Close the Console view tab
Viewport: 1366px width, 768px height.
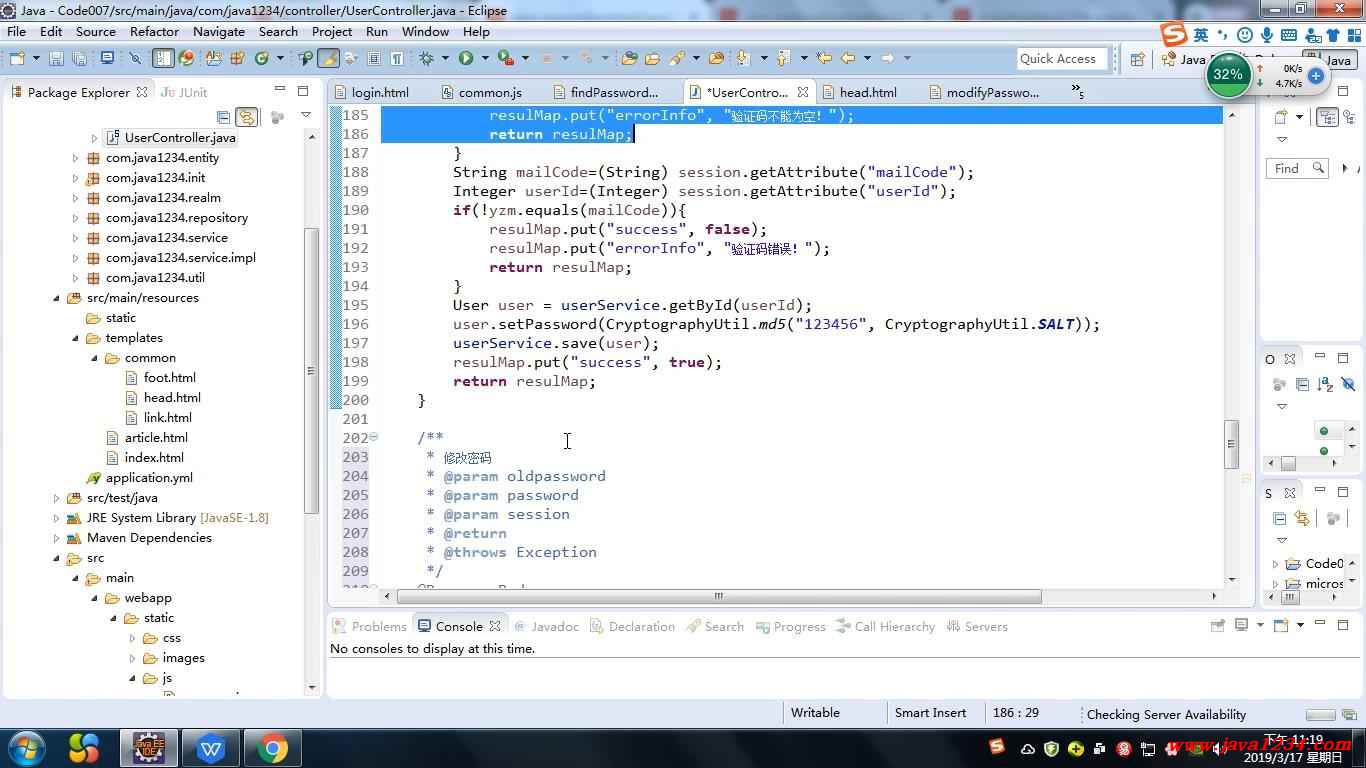coord(494,626)
